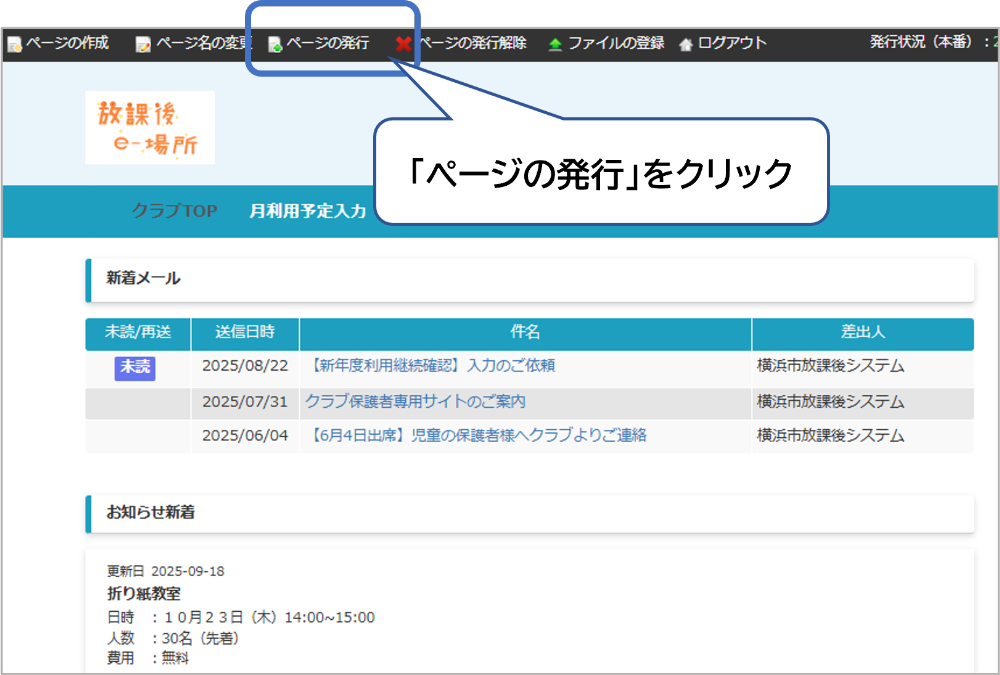The image size is (1000, 675).
Task: Click the ページの作成 page icon
Action: (x=14, y=44)
